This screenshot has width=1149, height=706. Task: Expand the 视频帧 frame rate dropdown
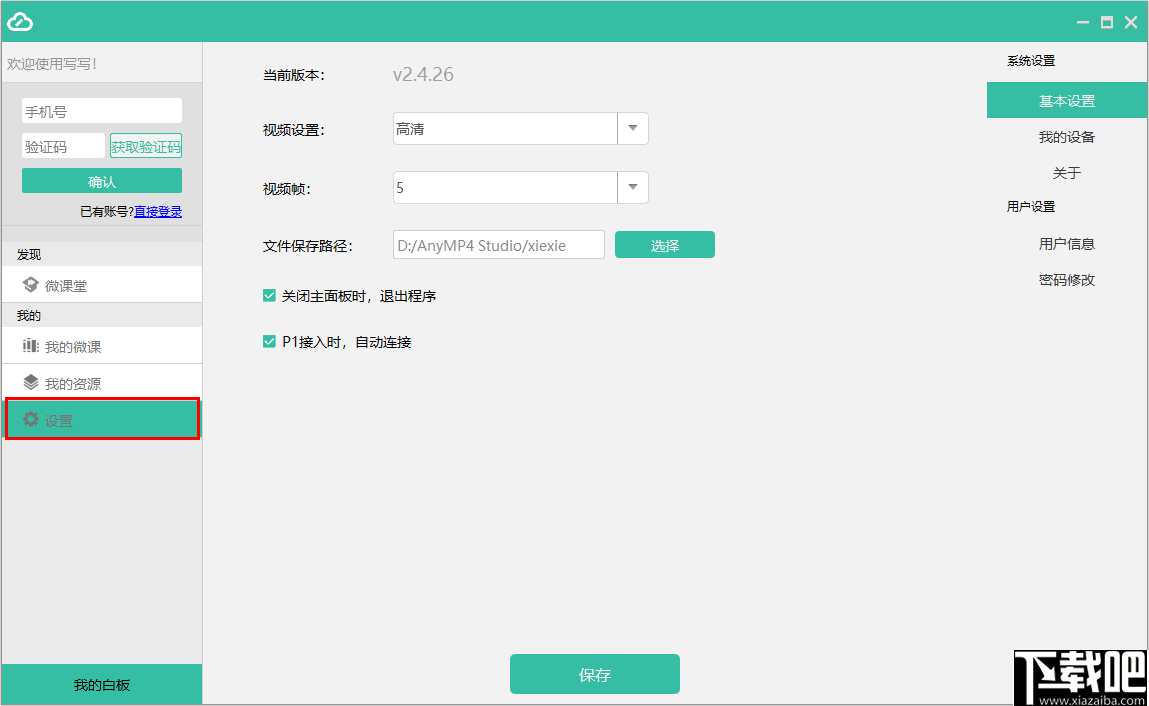pyautogui.click(x=633, y=187)
